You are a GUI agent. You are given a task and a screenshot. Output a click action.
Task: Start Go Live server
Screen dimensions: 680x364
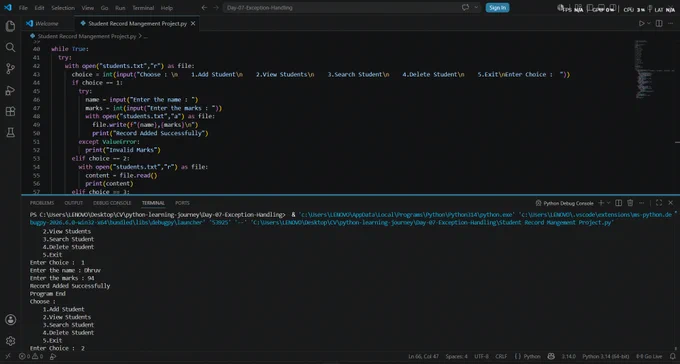click(x=649, y=357)
